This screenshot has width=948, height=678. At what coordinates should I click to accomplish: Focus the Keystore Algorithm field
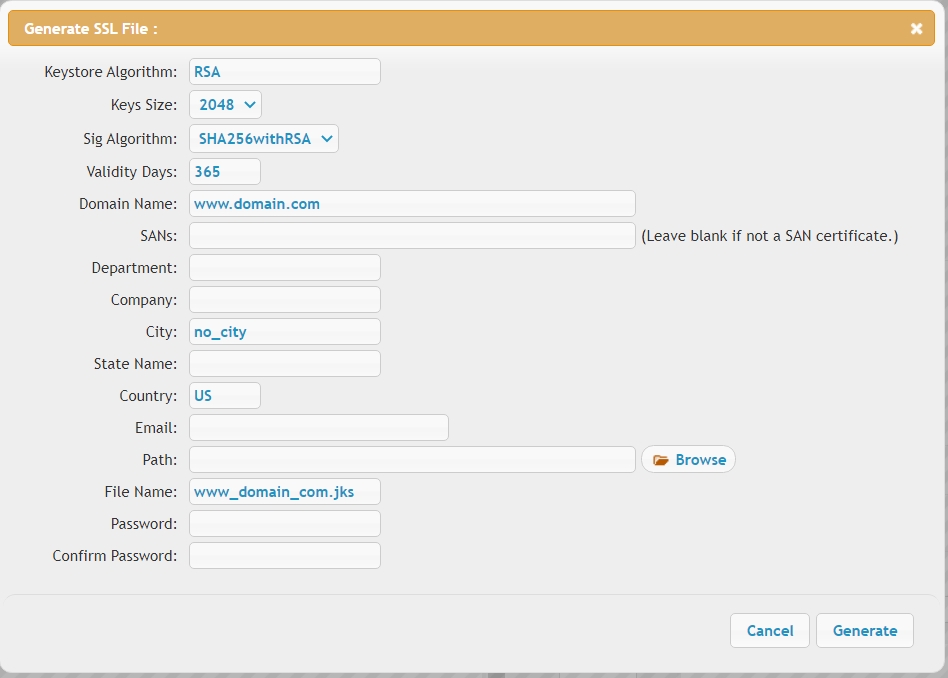285,71
